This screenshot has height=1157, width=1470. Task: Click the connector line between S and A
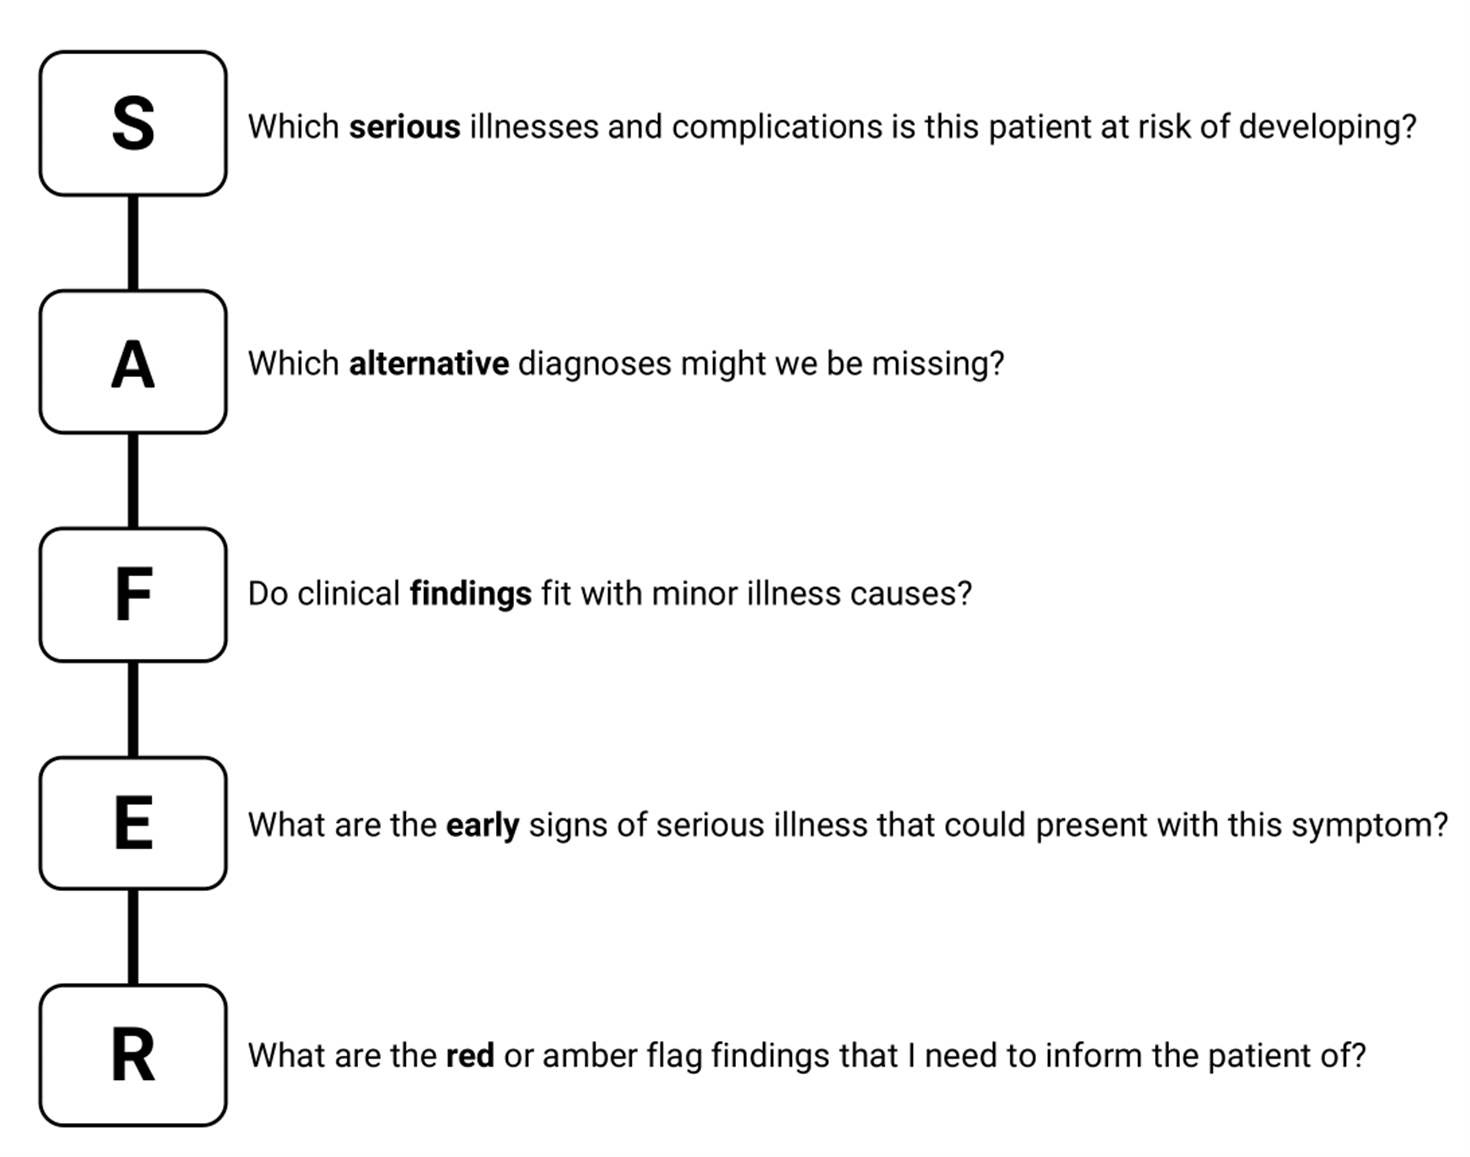[x=133, y=243]
